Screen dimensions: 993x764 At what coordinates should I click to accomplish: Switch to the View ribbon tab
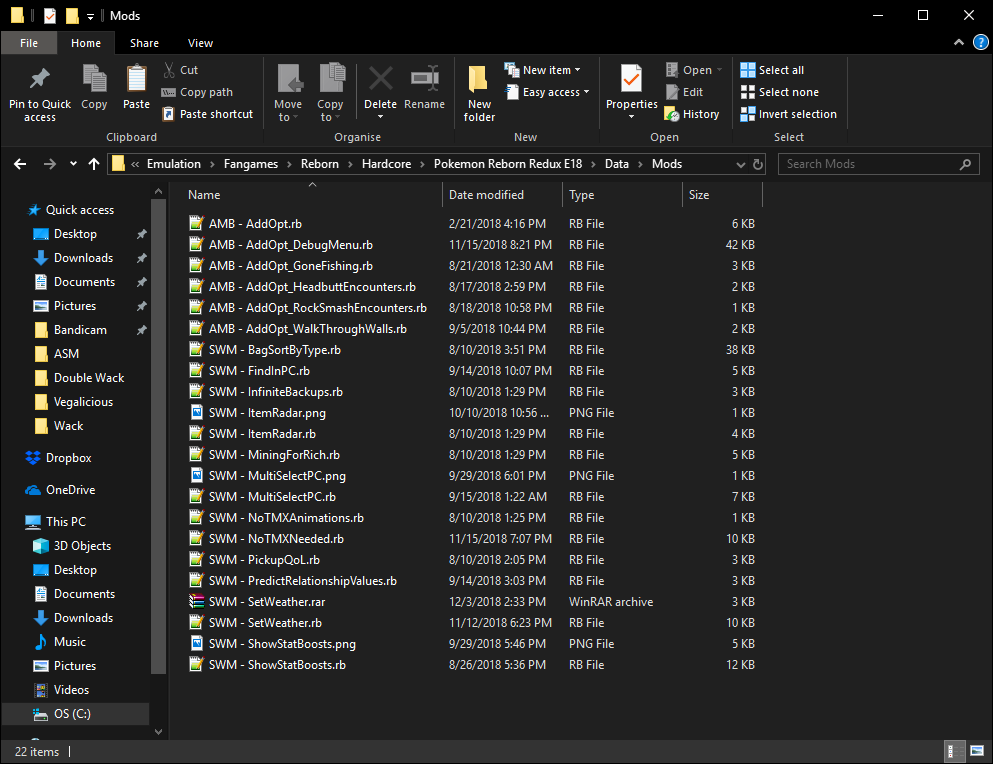200,43
